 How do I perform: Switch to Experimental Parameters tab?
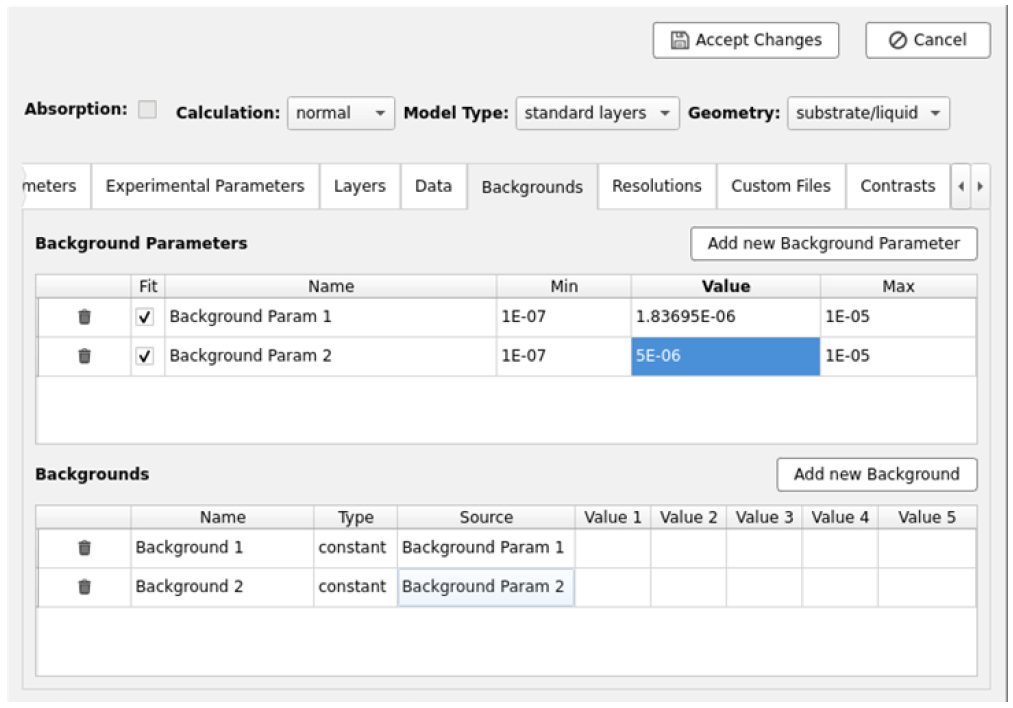[205, 186]
